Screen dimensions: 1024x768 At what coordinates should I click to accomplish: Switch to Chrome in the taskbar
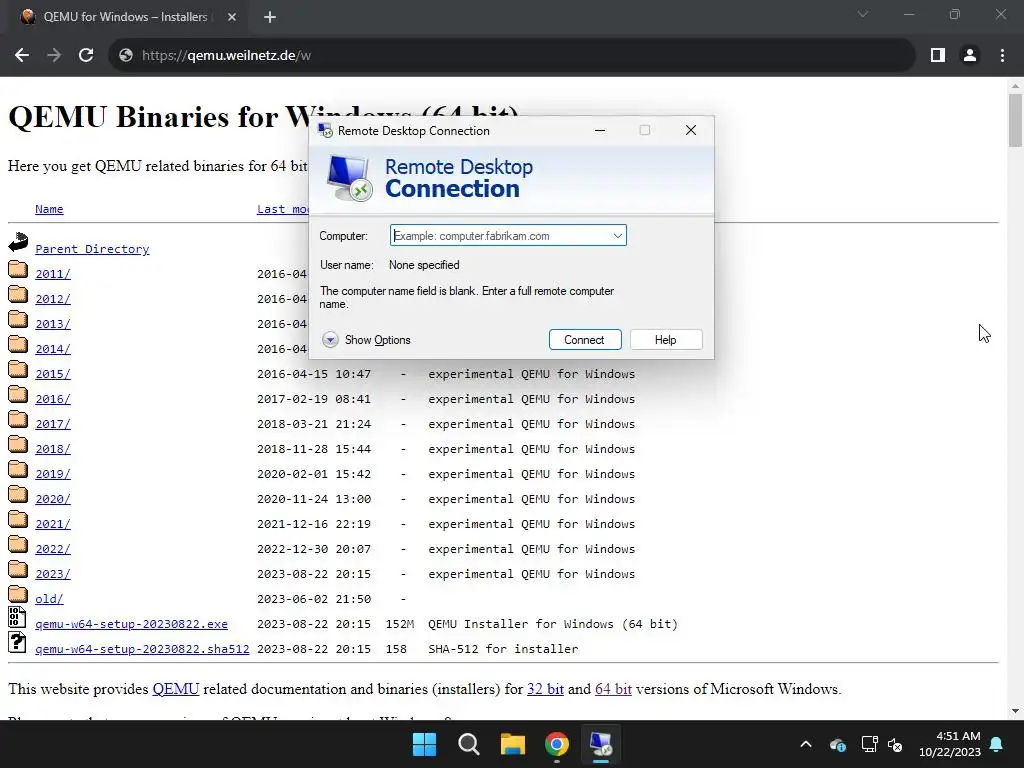557,744
